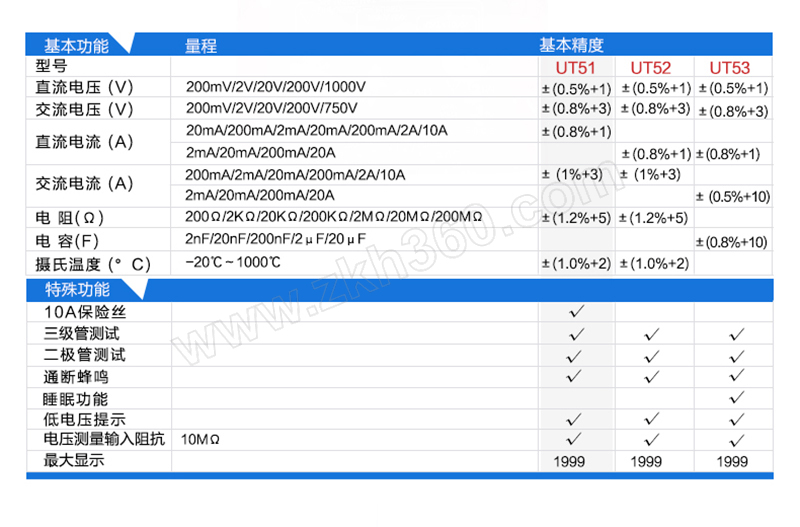Viewport: 800px width, 527px height.
Task: Click the UT51 checkmark for 三级管测试
Action: [x=577, y=335]
